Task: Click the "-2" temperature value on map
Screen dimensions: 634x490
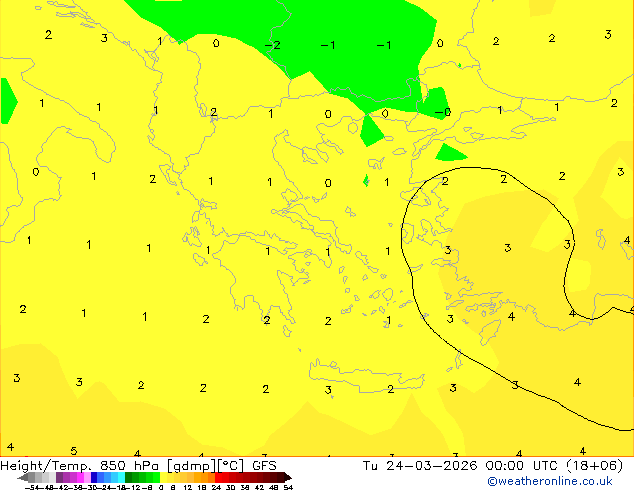Action: coord(273,45)
